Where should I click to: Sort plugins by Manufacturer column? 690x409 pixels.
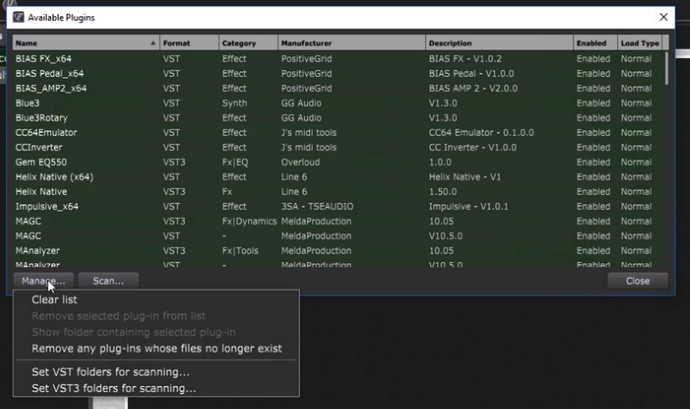(352, 43)
